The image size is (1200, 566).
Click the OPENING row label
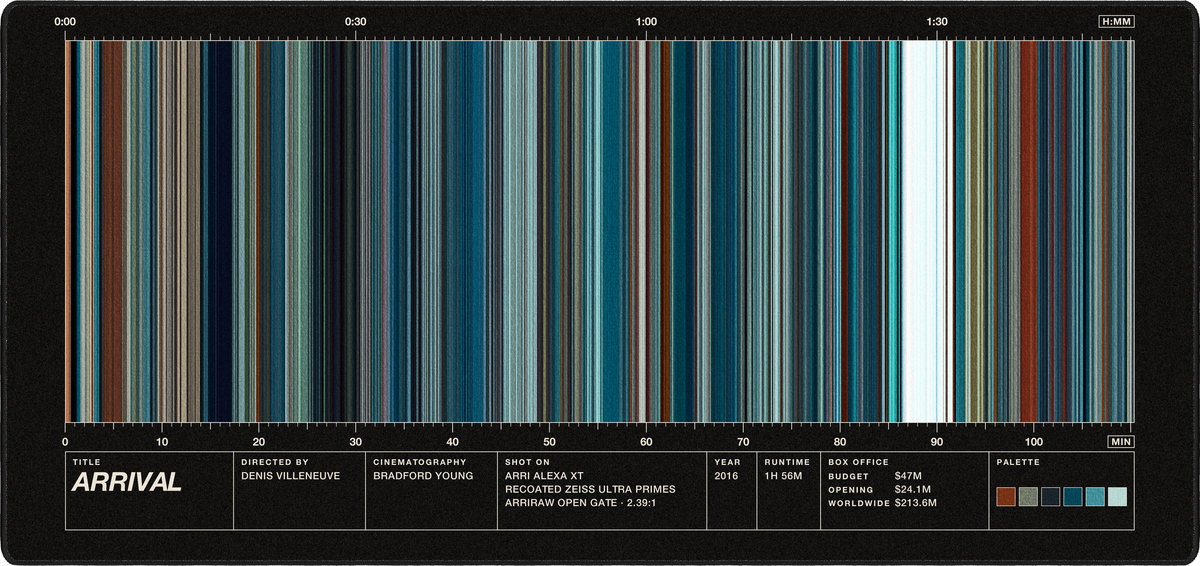point(850,490)
